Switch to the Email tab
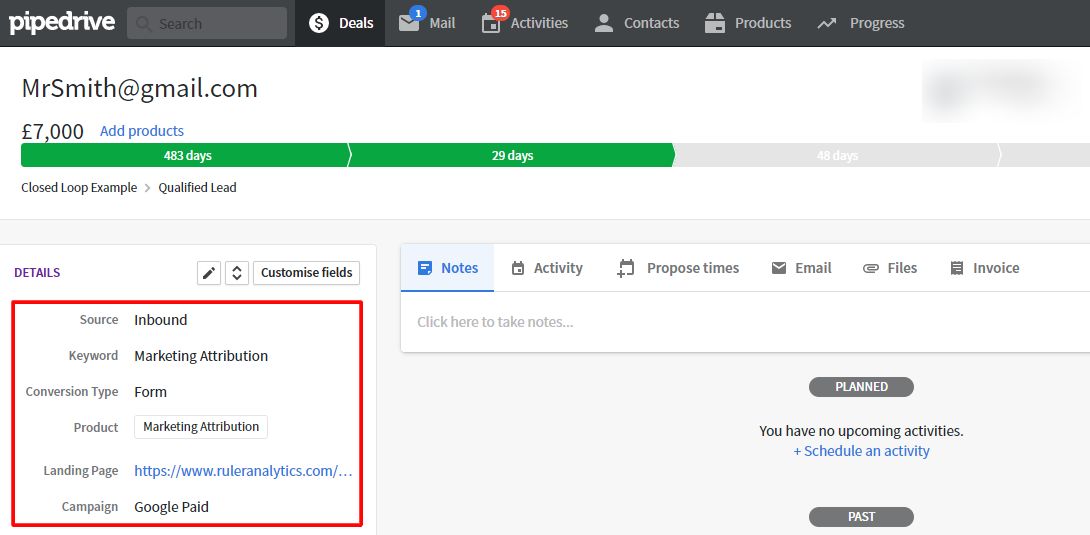 pyautogui.click(x=802, y=268)
